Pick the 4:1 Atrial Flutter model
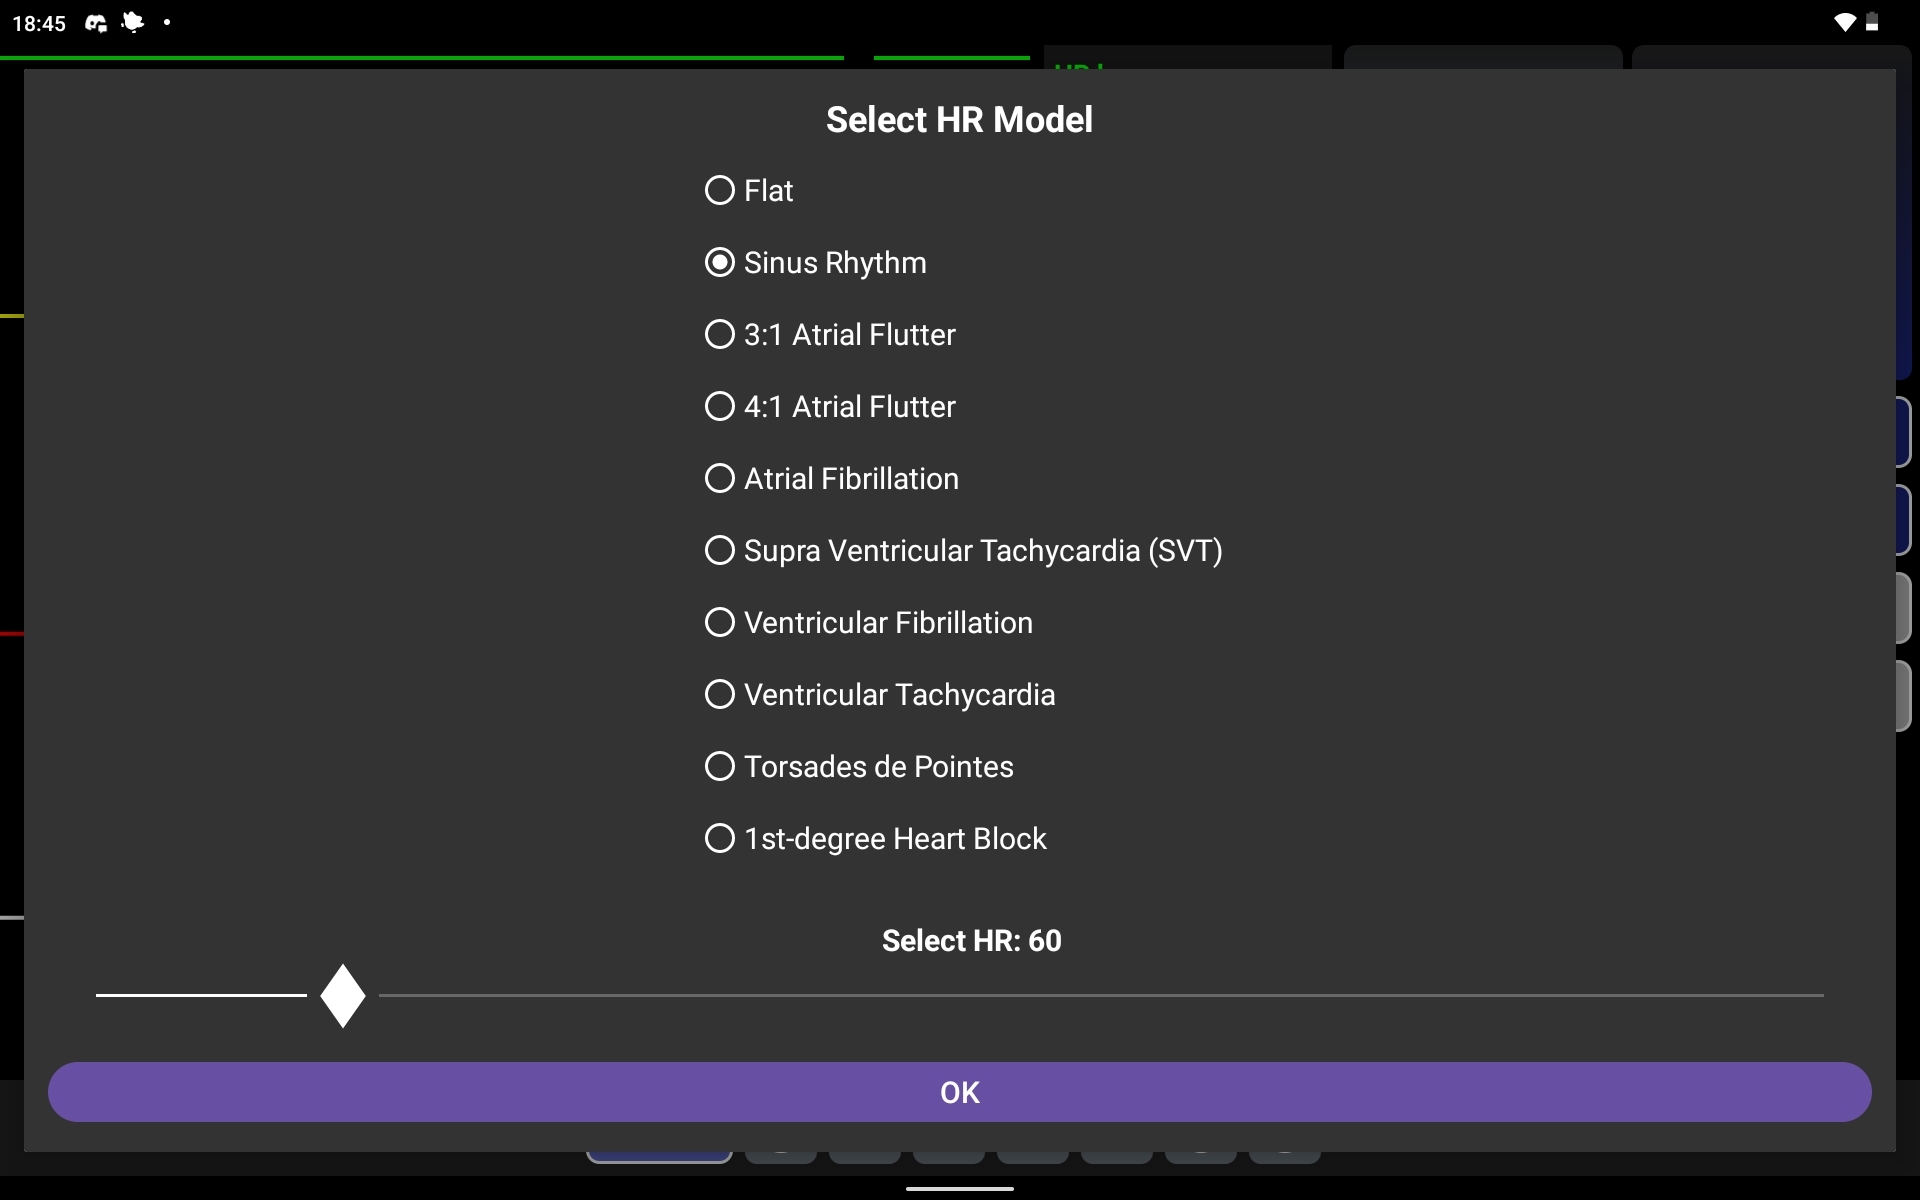Image resolution: width=1920 pixels, height=1200 pixels. 720,406
